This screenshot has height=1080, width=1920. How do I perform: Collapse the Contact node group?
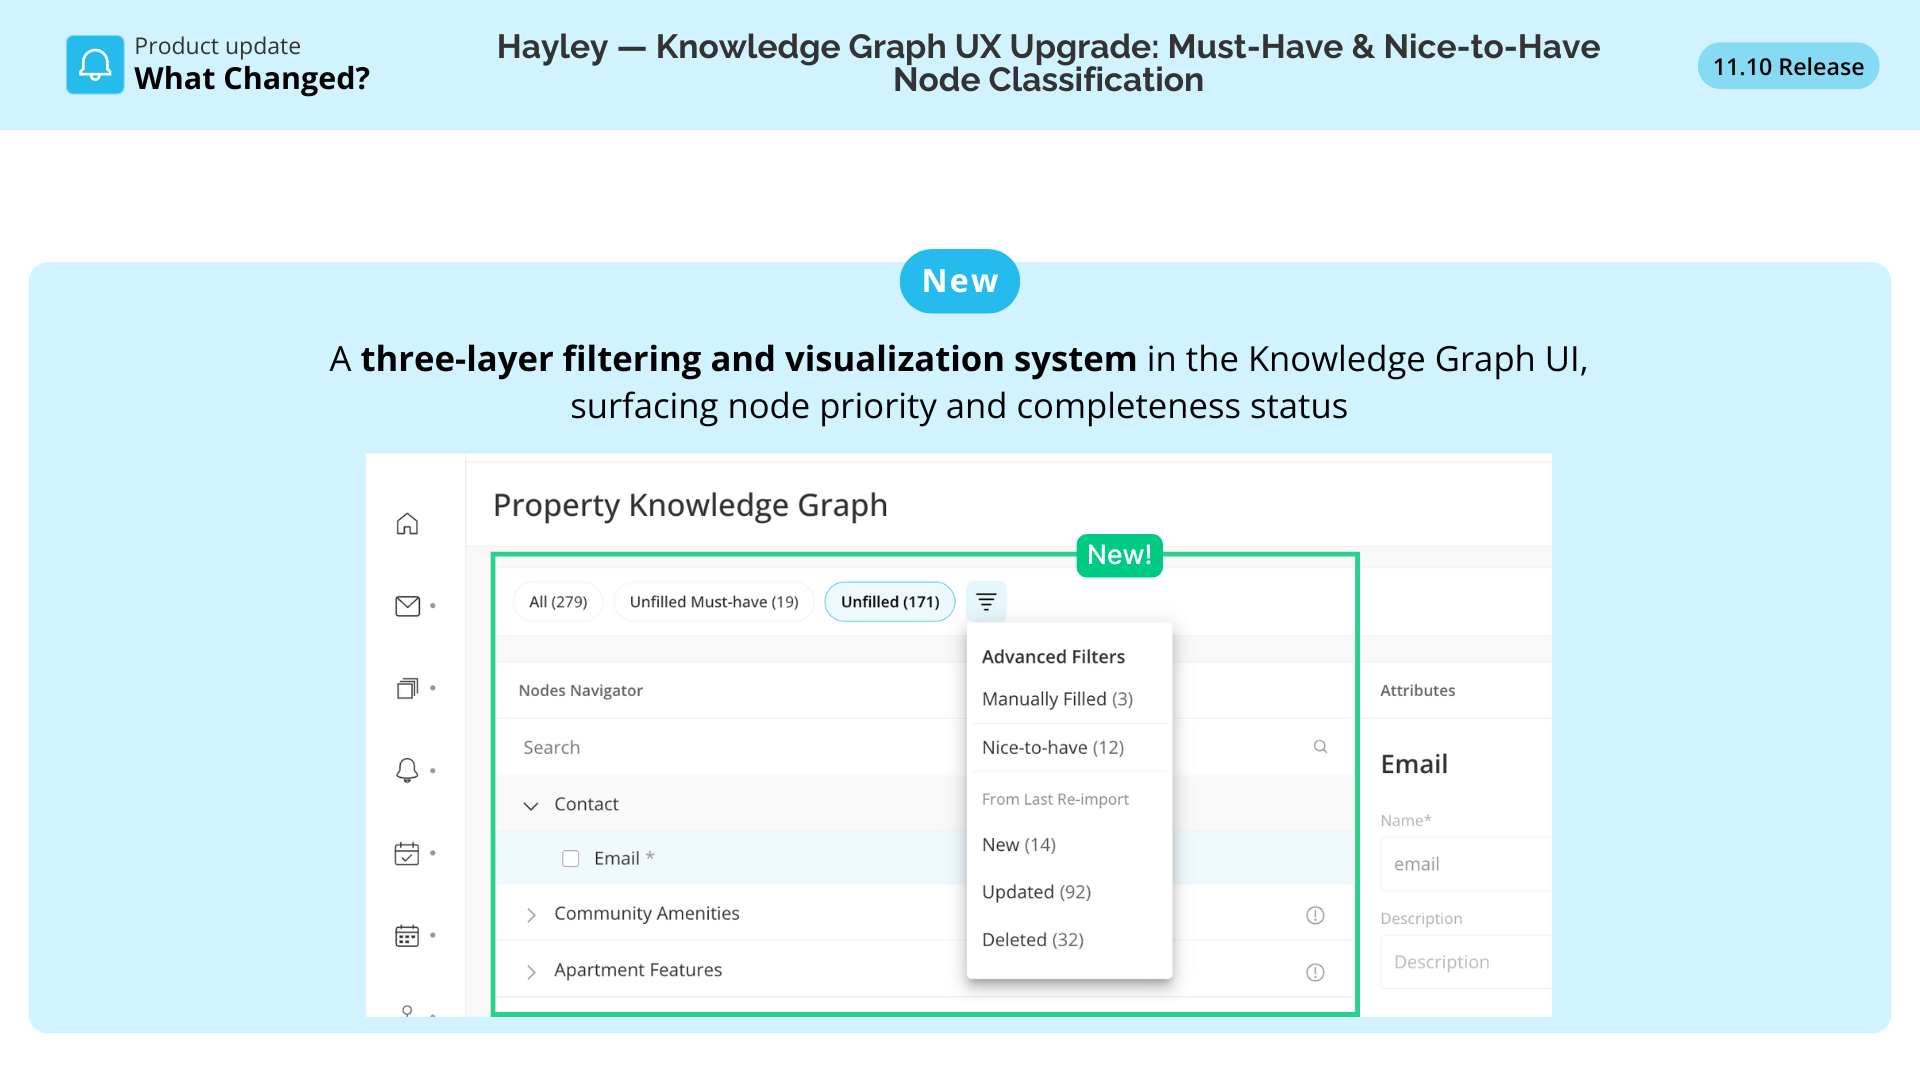pyautogui.click(x=531, y=805)
